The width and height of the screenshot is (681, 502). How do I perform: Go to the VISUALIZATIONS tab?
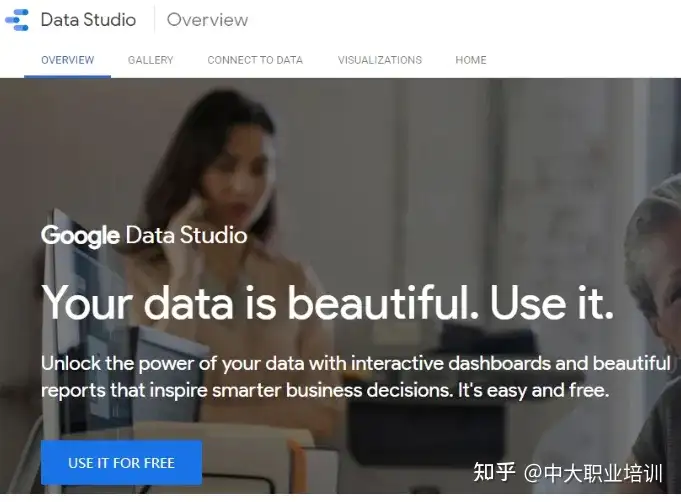(380, 60)
